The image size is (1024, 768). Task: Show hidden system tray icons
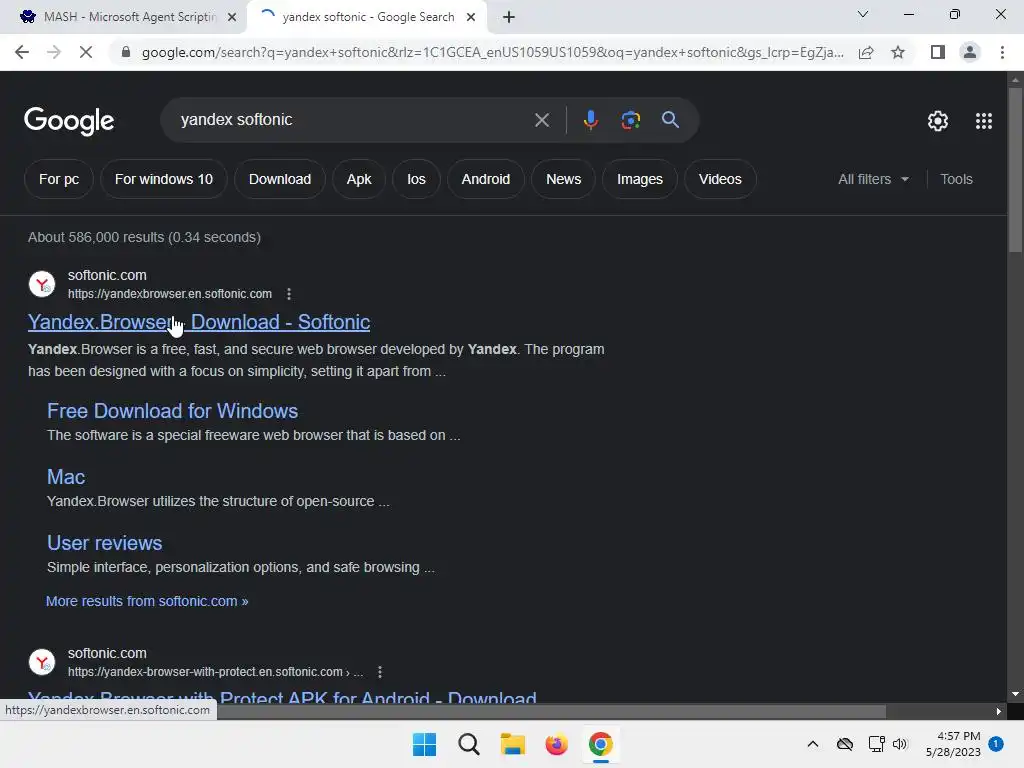pyautogui.click(x=812, y=744)
